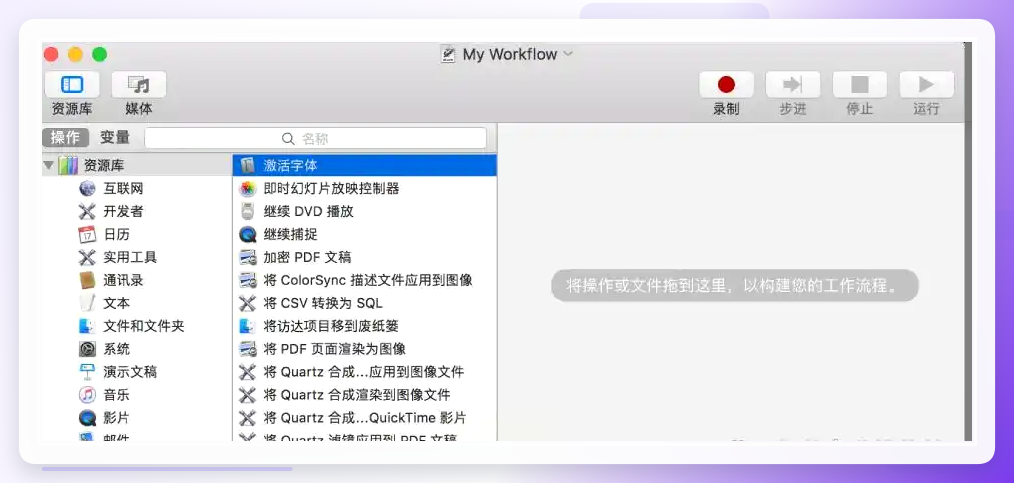Switch to the 操作 actions tab
This screenshot has height=483, width=1014.
65,138
